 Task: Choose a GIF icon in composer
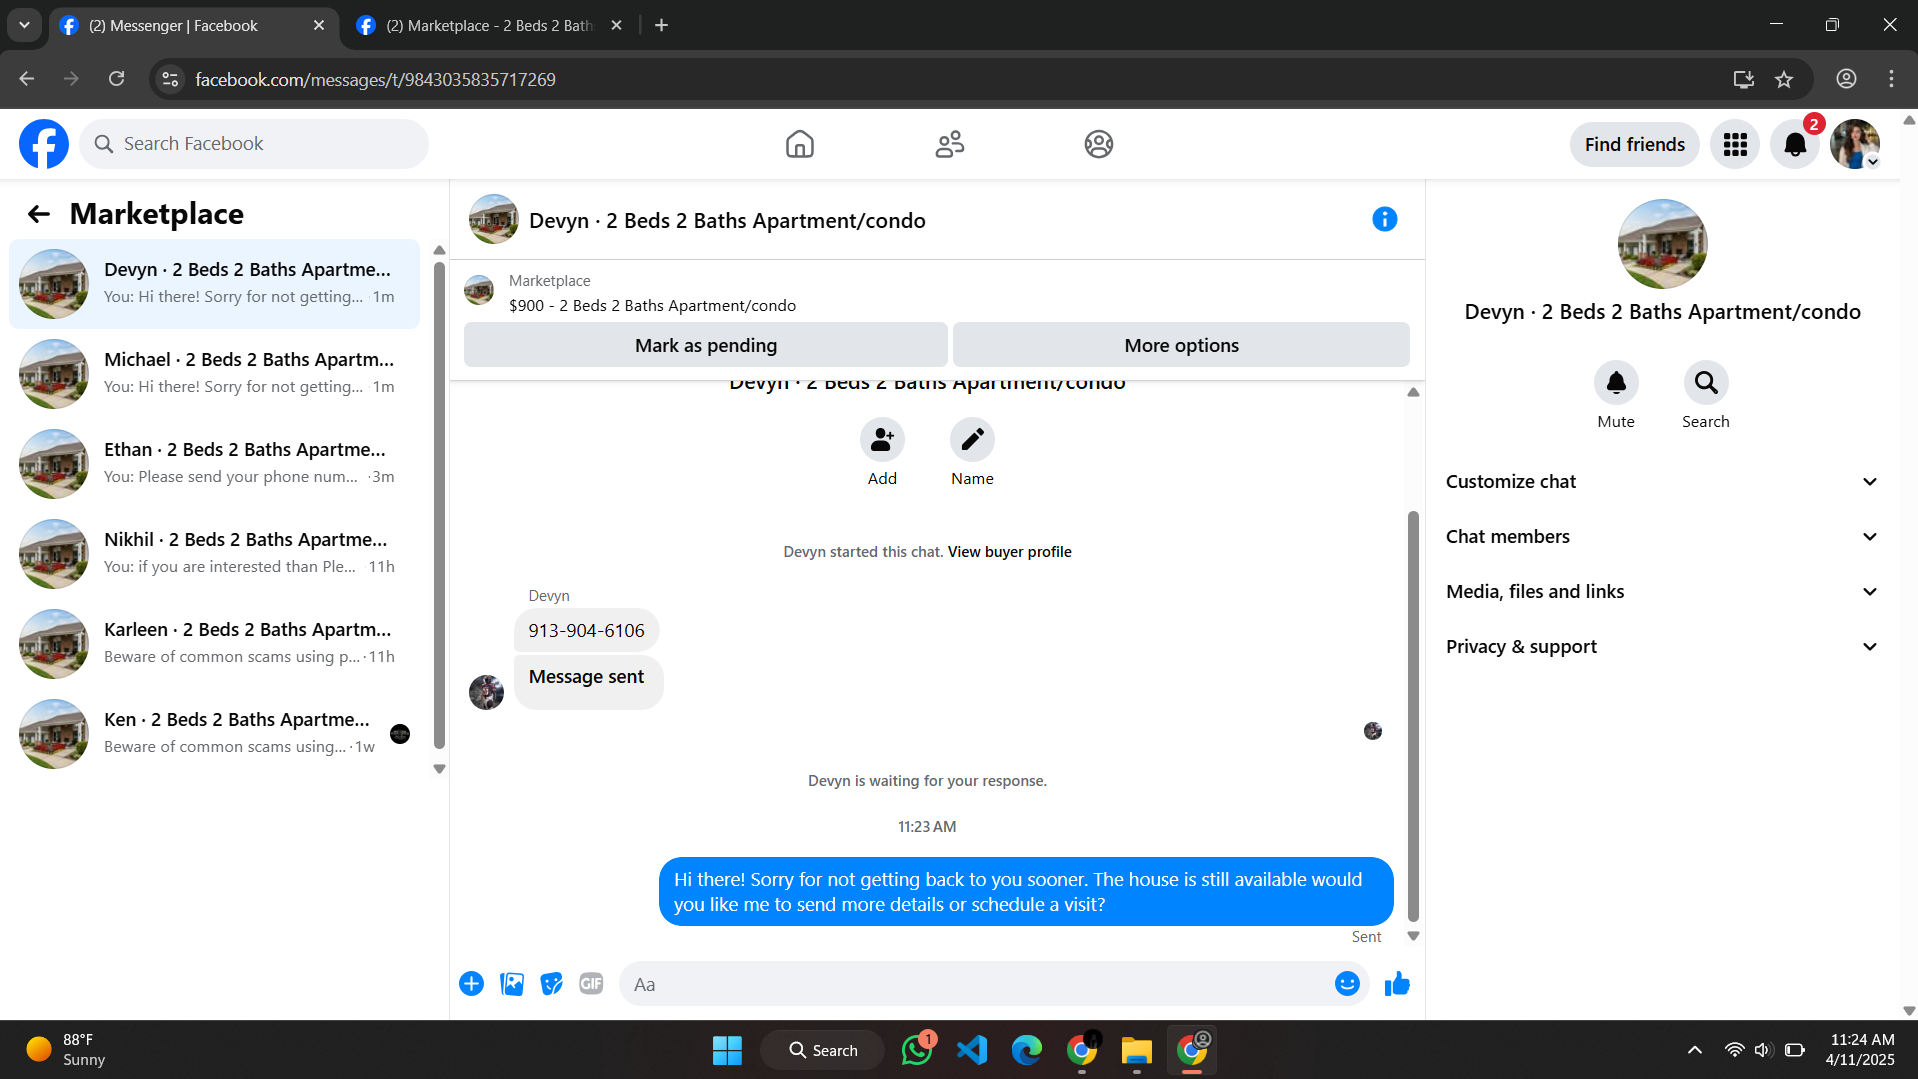pyautogui.click(x=591, y=984)
